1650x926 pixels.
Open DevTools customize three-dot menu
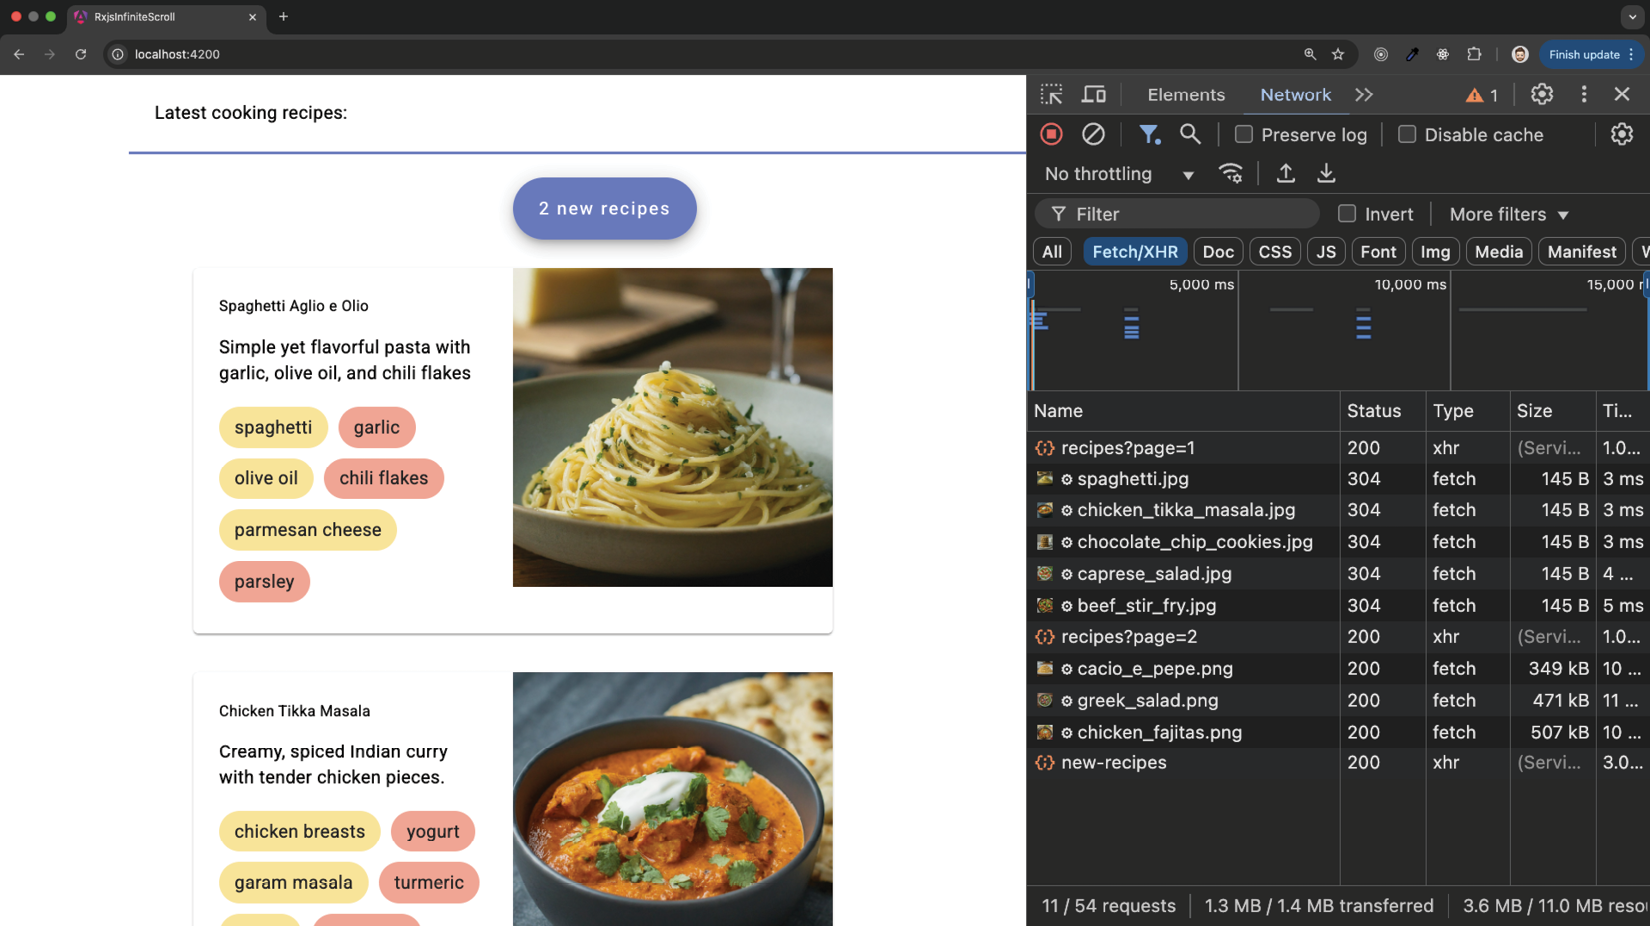(x=1584, y=94)
